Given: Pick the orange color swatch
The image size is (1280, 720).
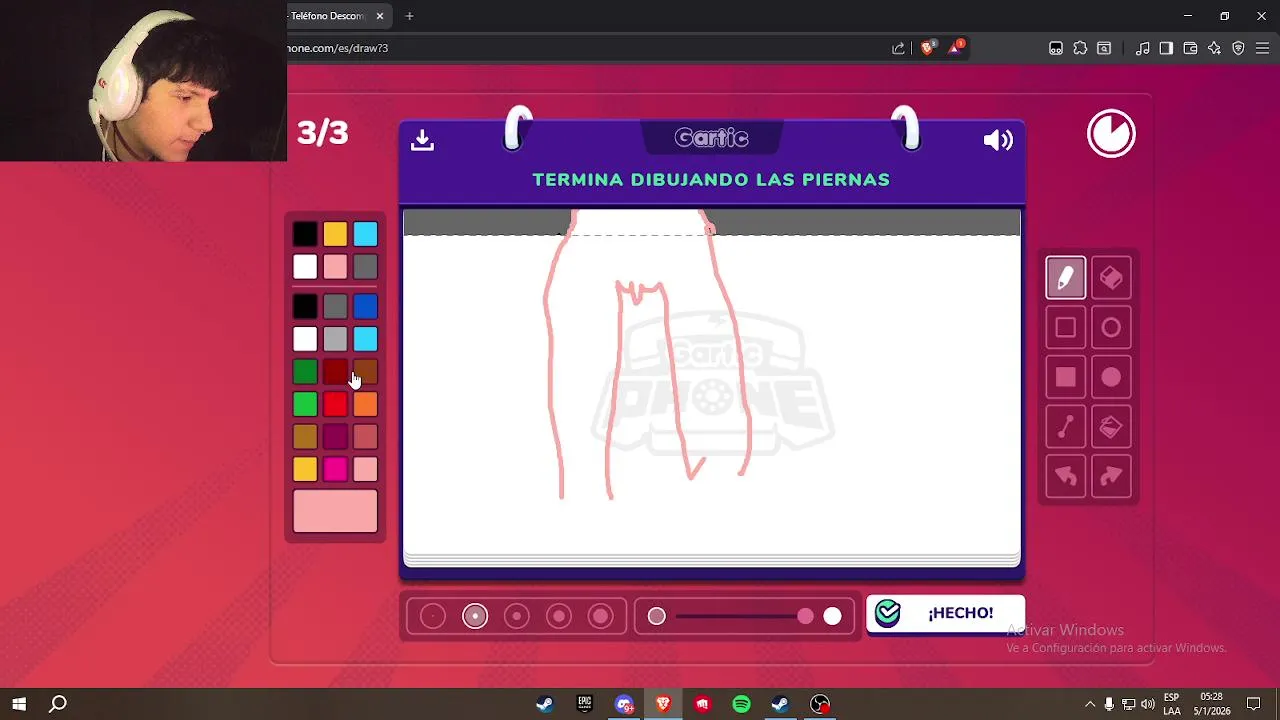Looking at the screenshot, I should coord(365,404).
